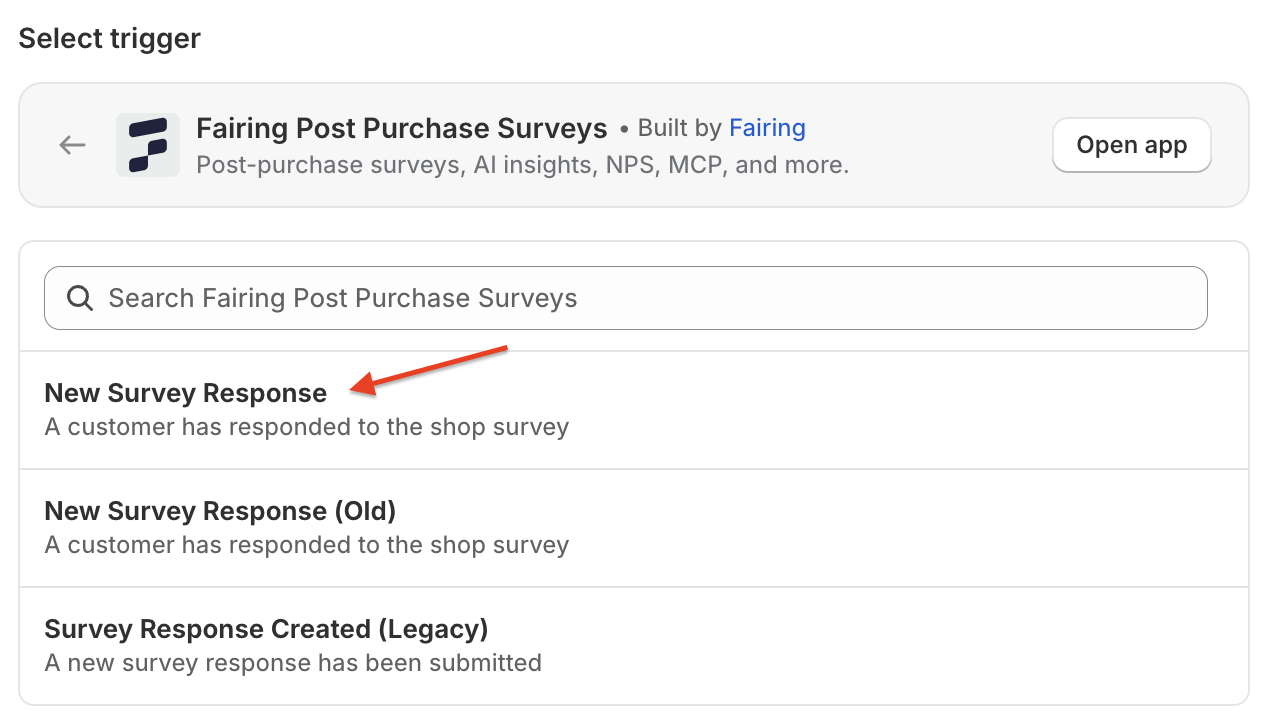This screenshot has height=718, width=1264.
Task: Click the Select trigger heading
Action: click(110, 39)
